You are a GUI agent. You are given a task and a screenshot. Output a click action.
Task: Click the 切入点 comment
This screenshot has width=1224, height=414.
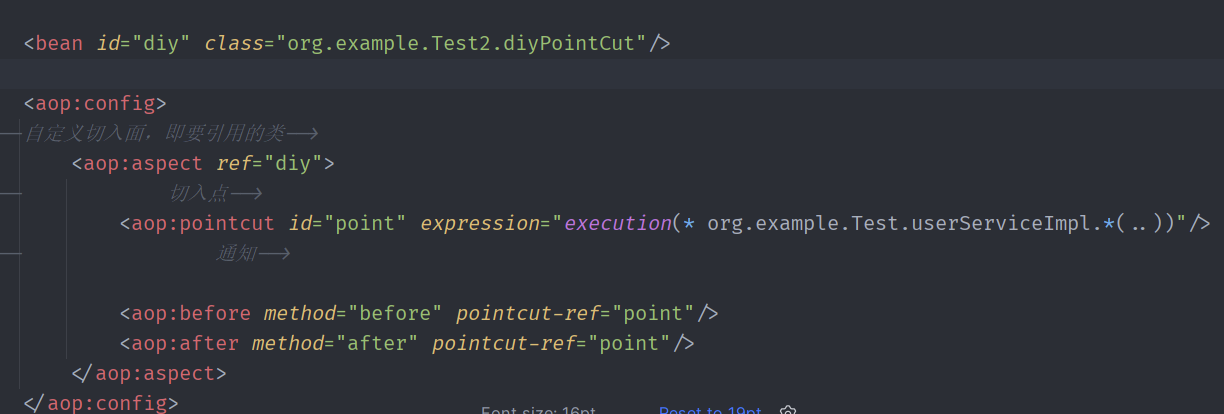[198, 193]
